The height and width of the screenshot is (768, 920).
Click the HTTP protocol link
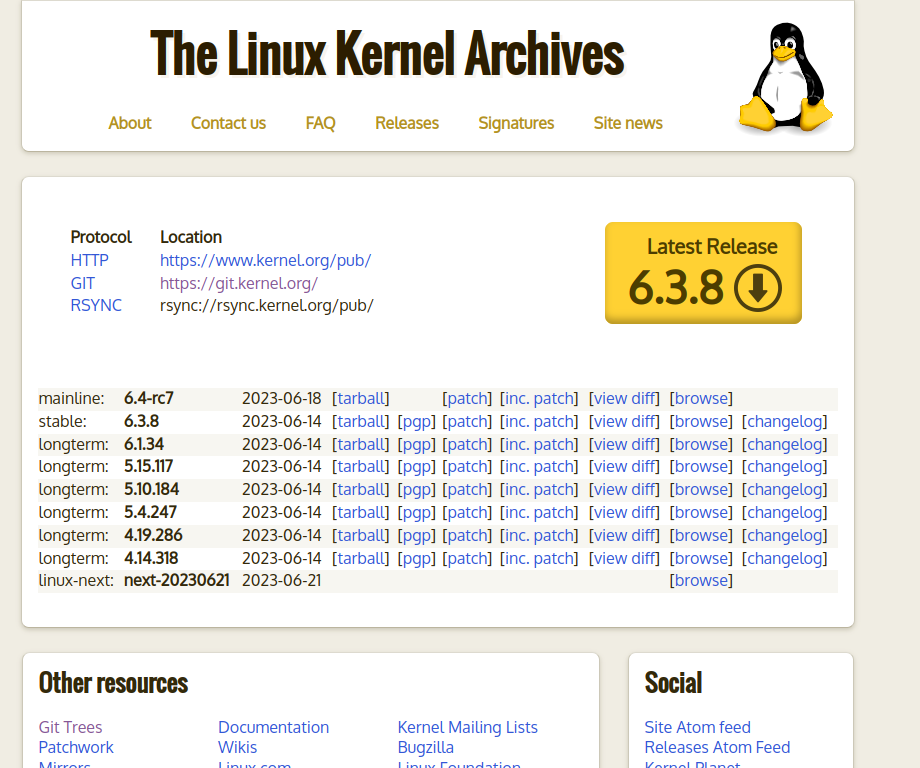point(89,260)
